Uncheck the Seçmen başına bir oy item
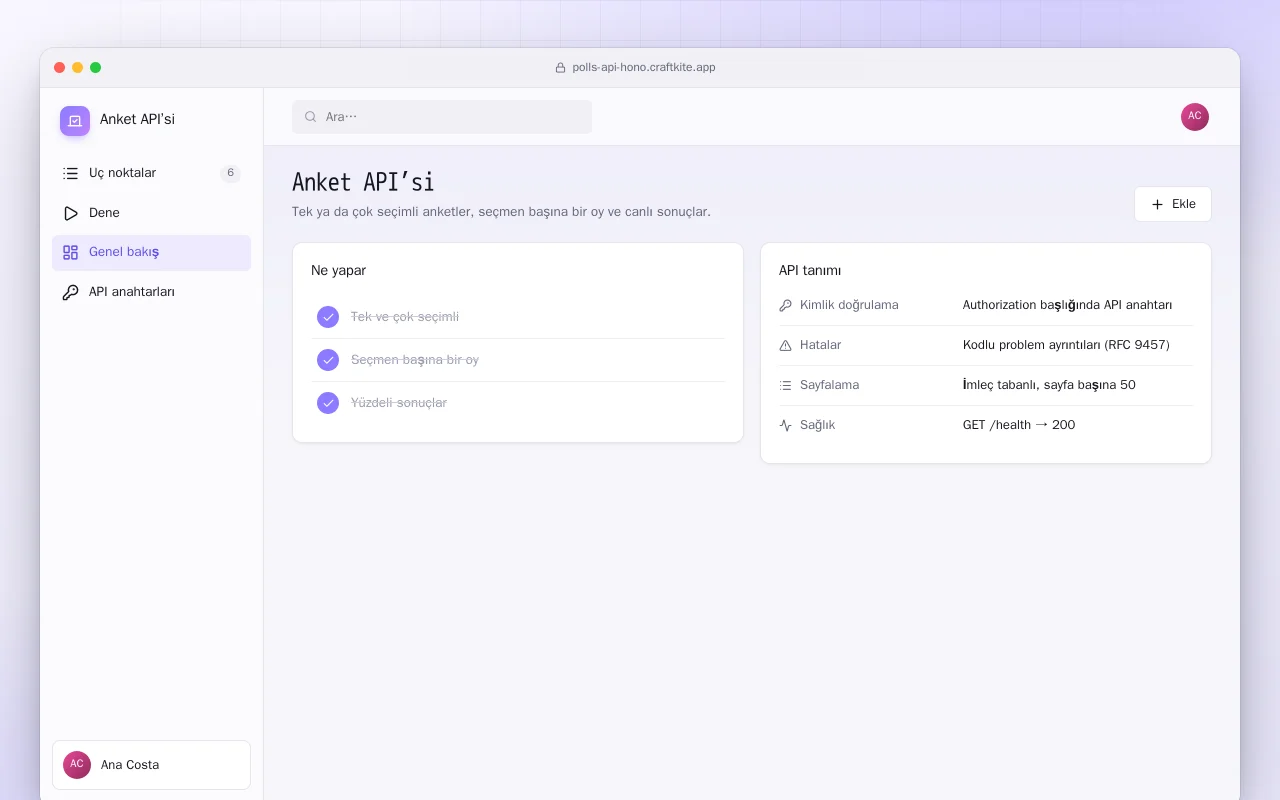 pos(328,360)
